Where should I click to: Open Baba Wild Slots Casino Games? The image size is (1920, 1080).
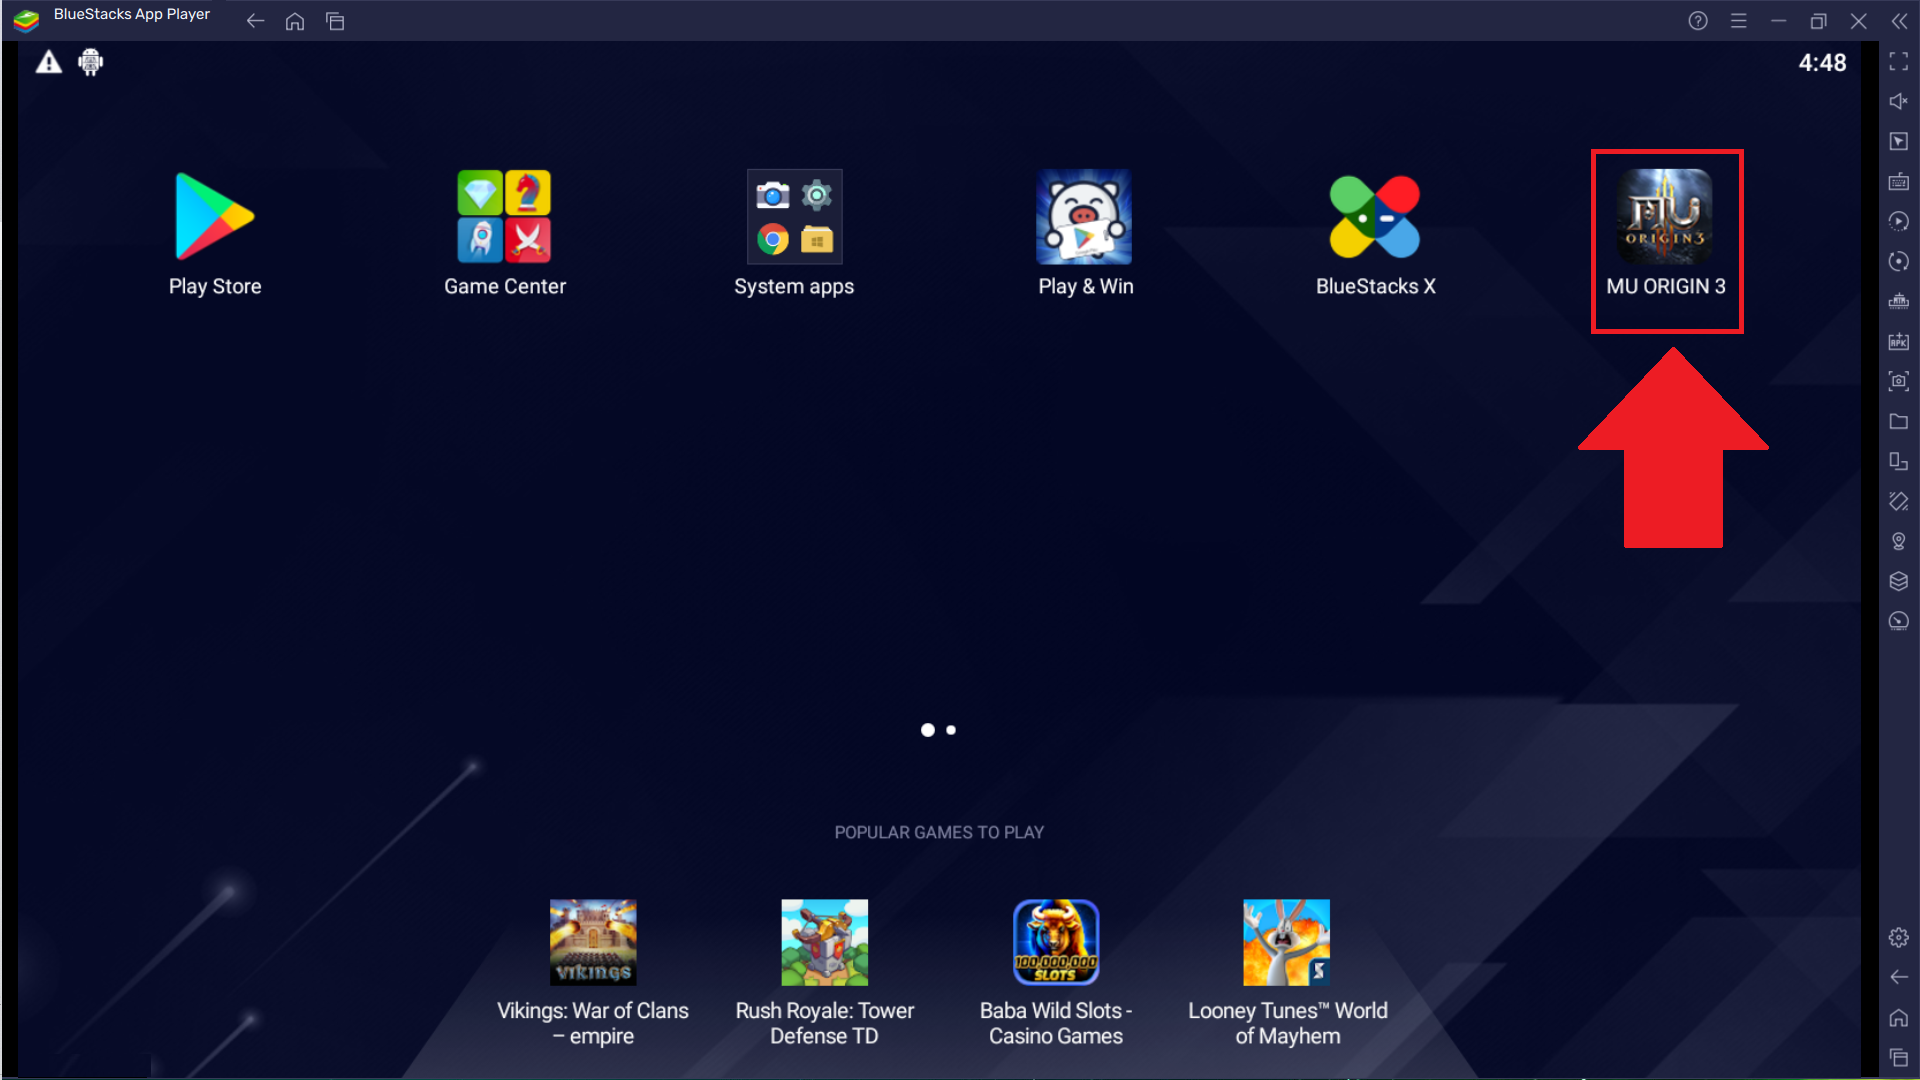coord(1056,942)
